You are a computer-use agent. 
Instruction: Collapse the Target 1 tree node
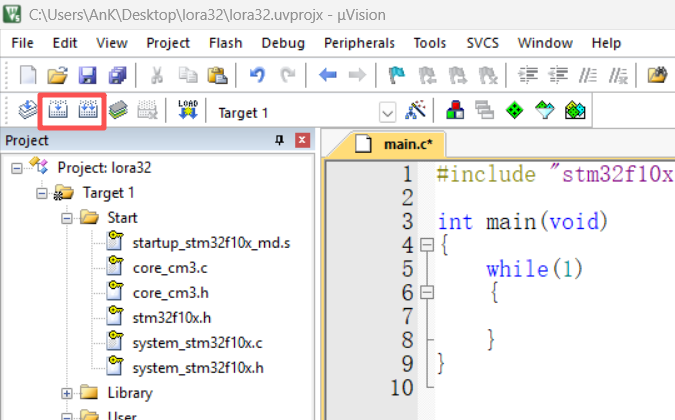[x=42, y=193]
